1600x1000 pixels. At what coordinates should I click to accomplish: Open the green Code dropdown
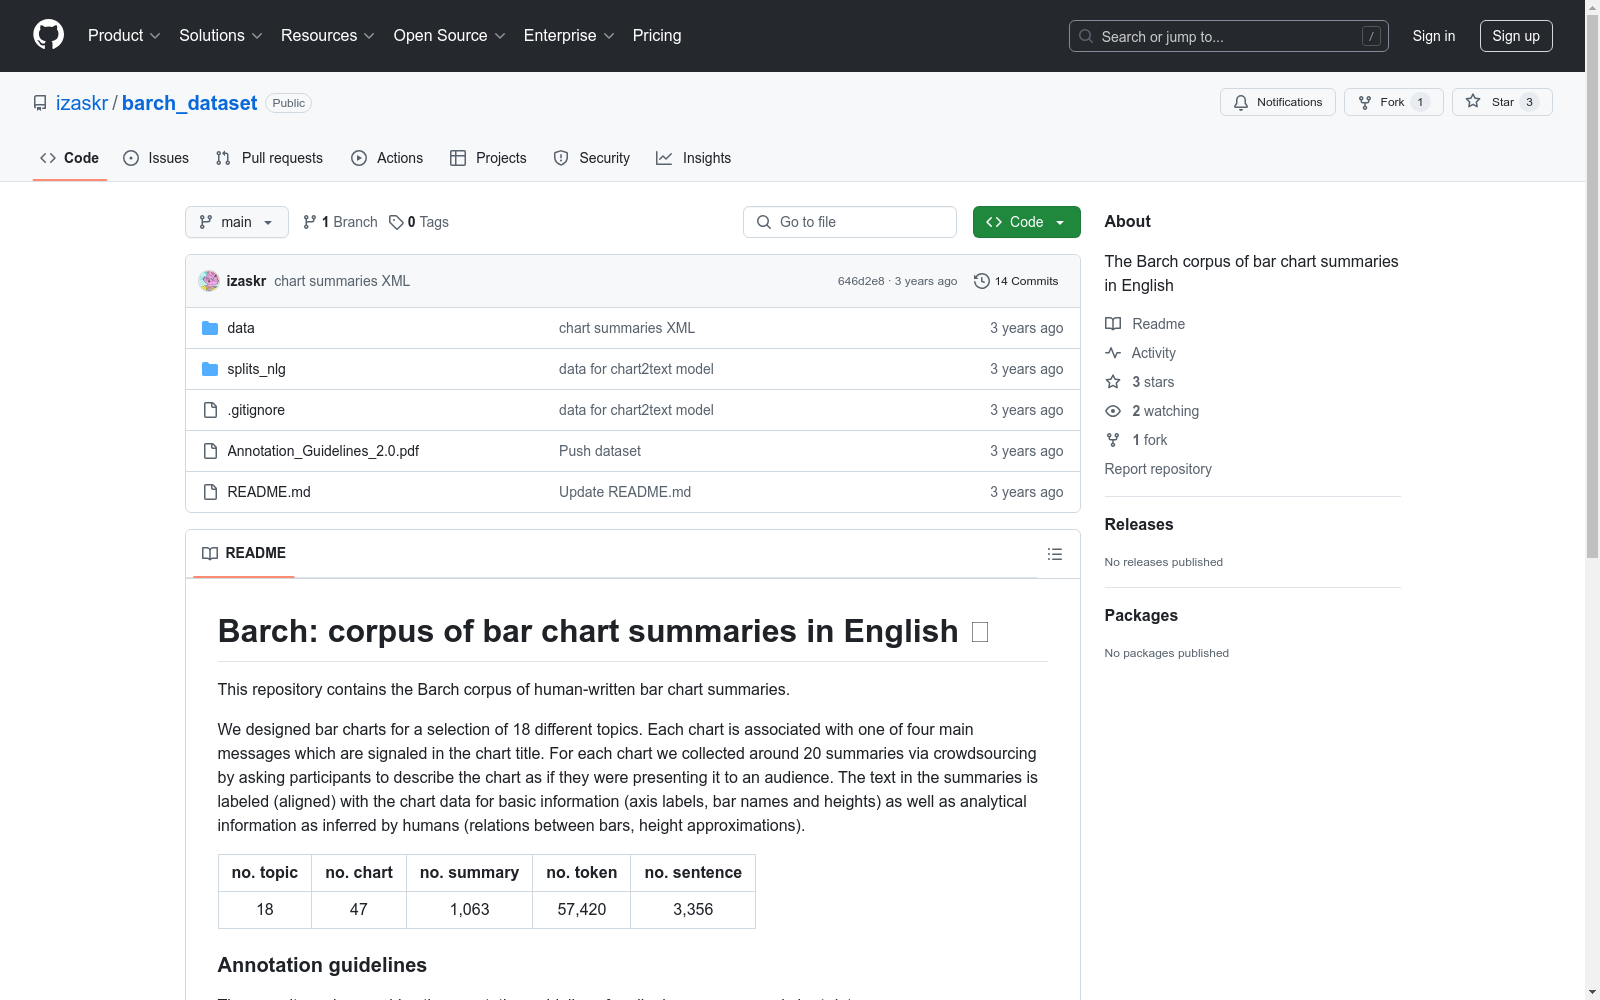(1027, 222)
